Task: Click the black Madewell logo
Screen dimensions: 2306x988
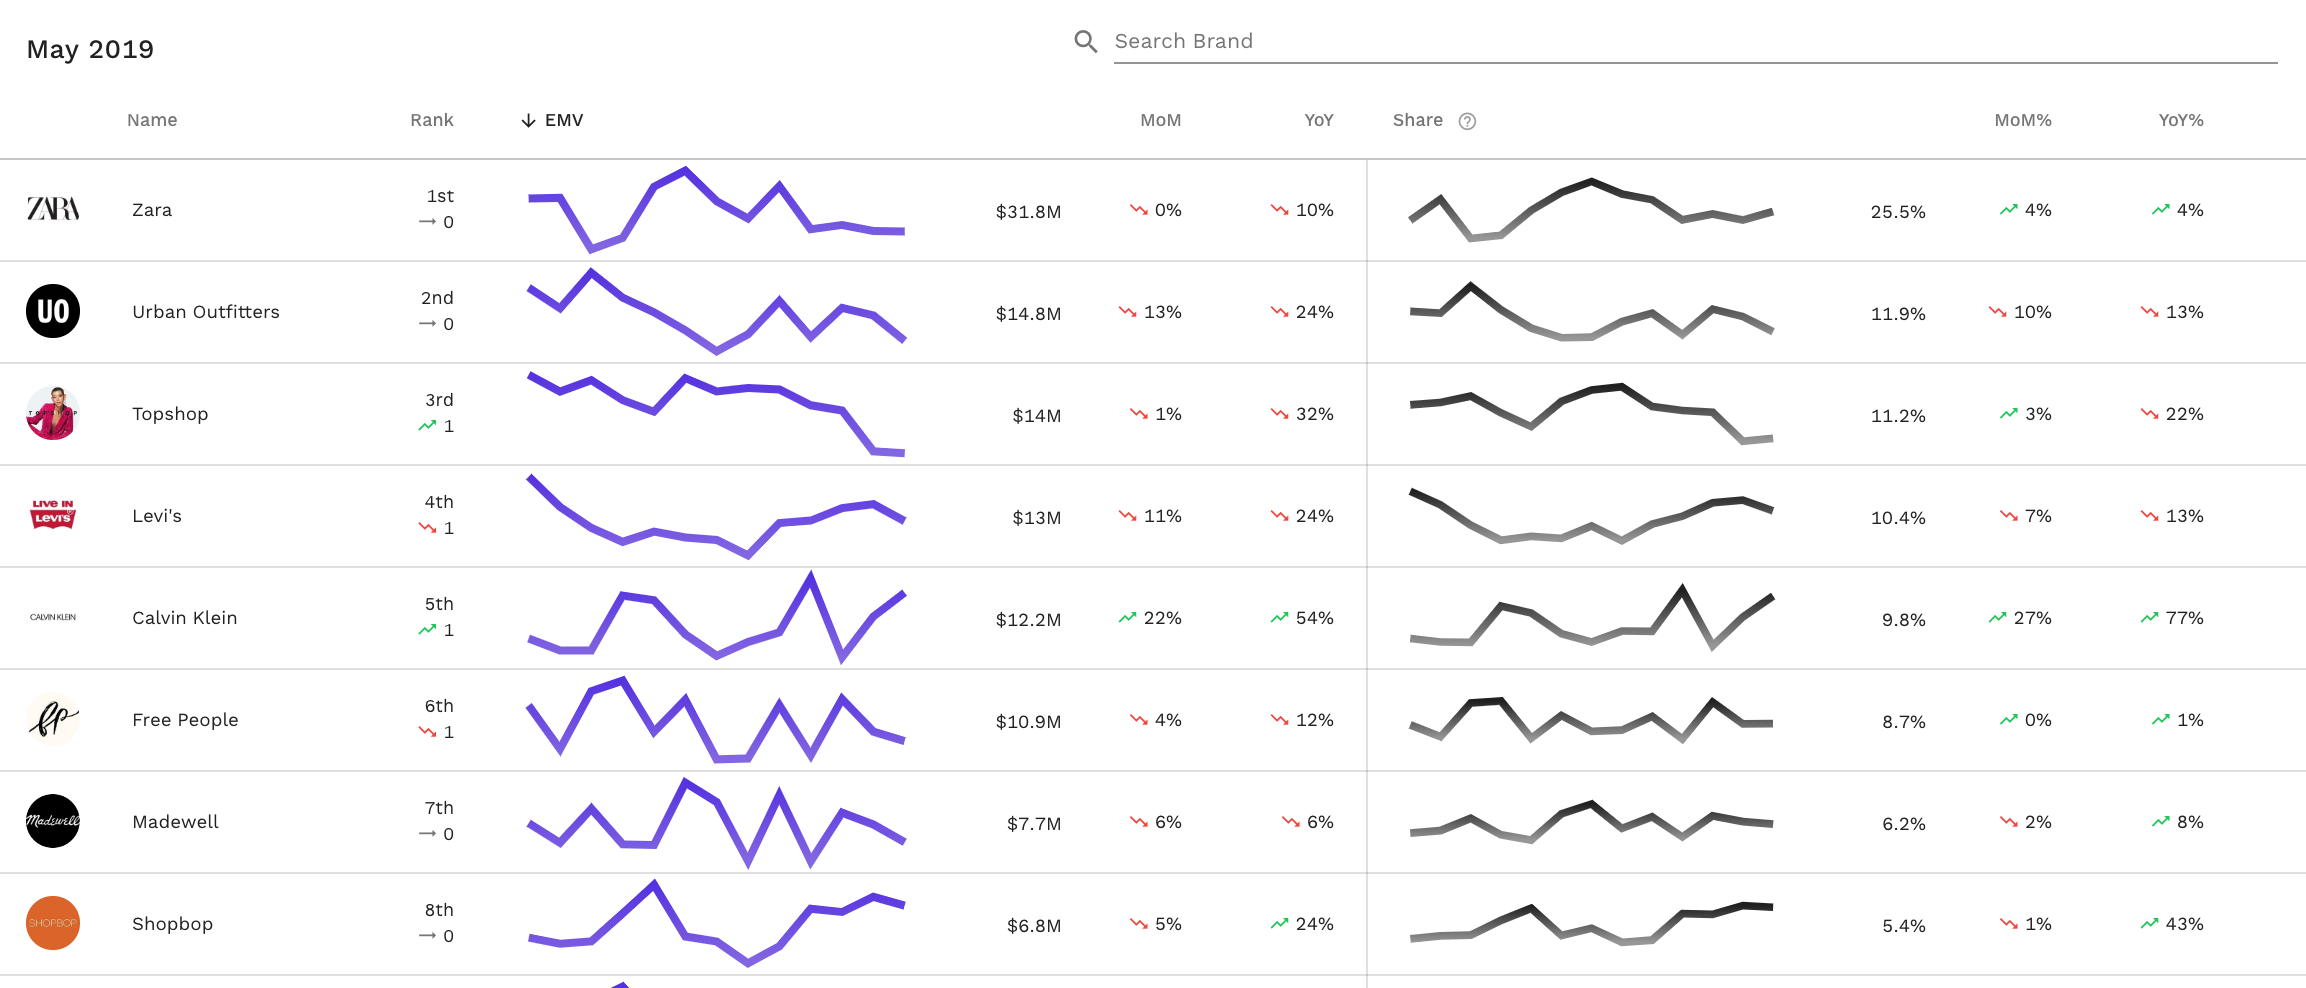Action: click(53, 821)
